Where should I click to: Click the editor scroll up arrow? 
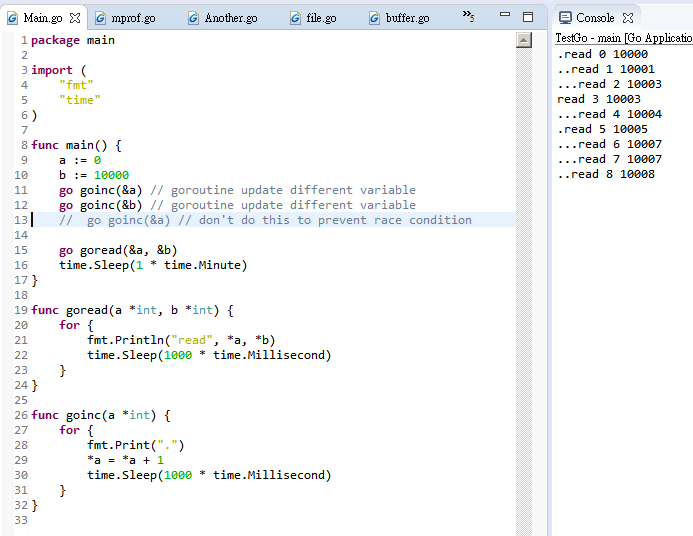click(523, 40)
